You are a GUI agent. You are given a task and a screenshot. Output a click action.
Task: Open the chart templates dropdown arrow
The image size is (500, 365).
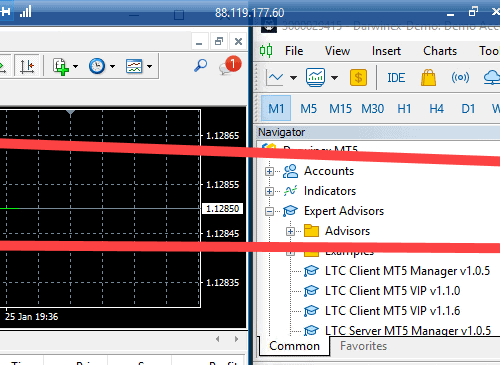coord(149,66)
